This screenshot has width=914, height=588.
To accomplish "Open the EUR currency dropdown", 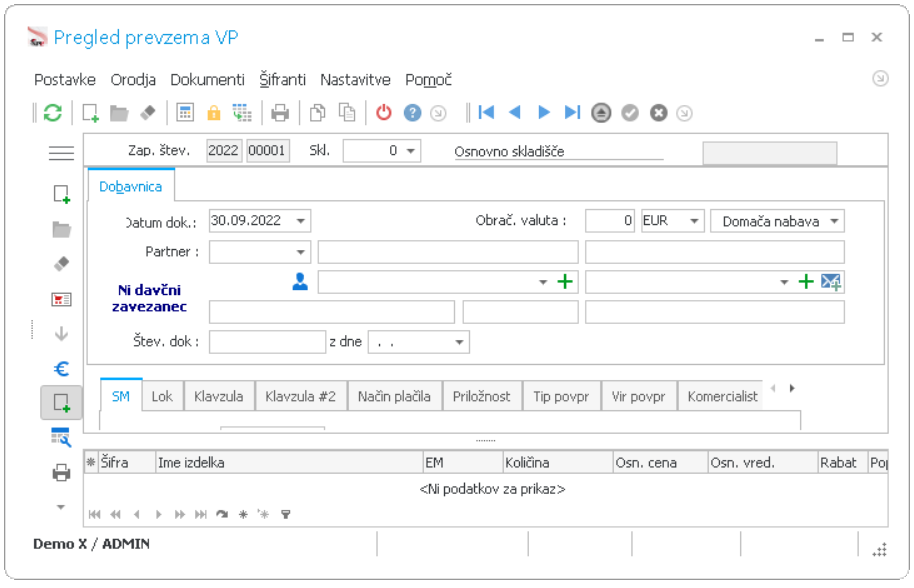I will click(694, 221).
